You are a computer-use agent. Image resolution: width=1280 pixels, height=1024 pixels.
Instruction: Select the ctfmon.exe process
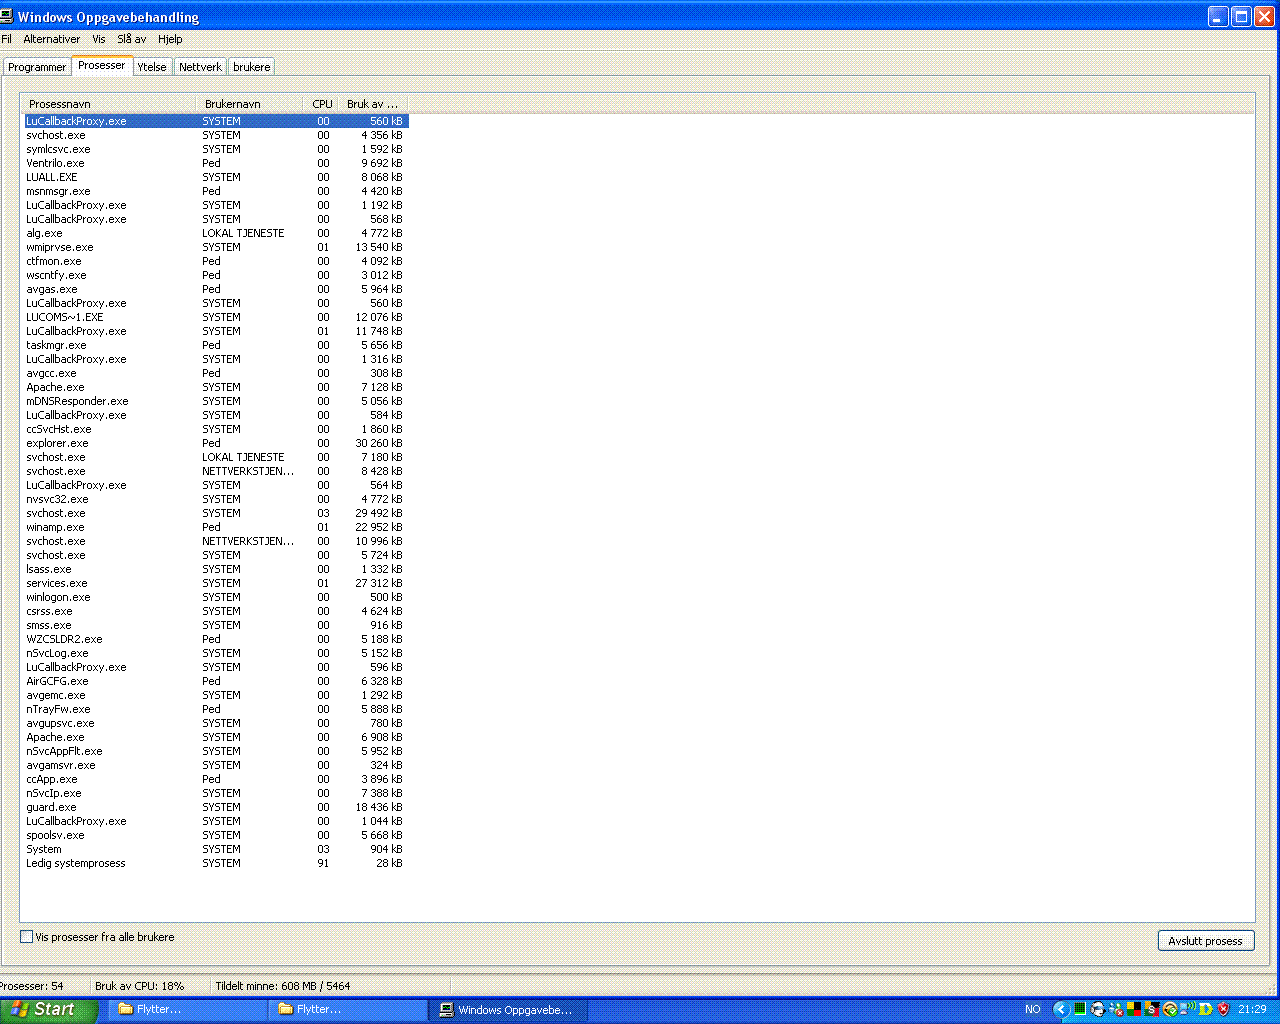[x=216, y=261]
